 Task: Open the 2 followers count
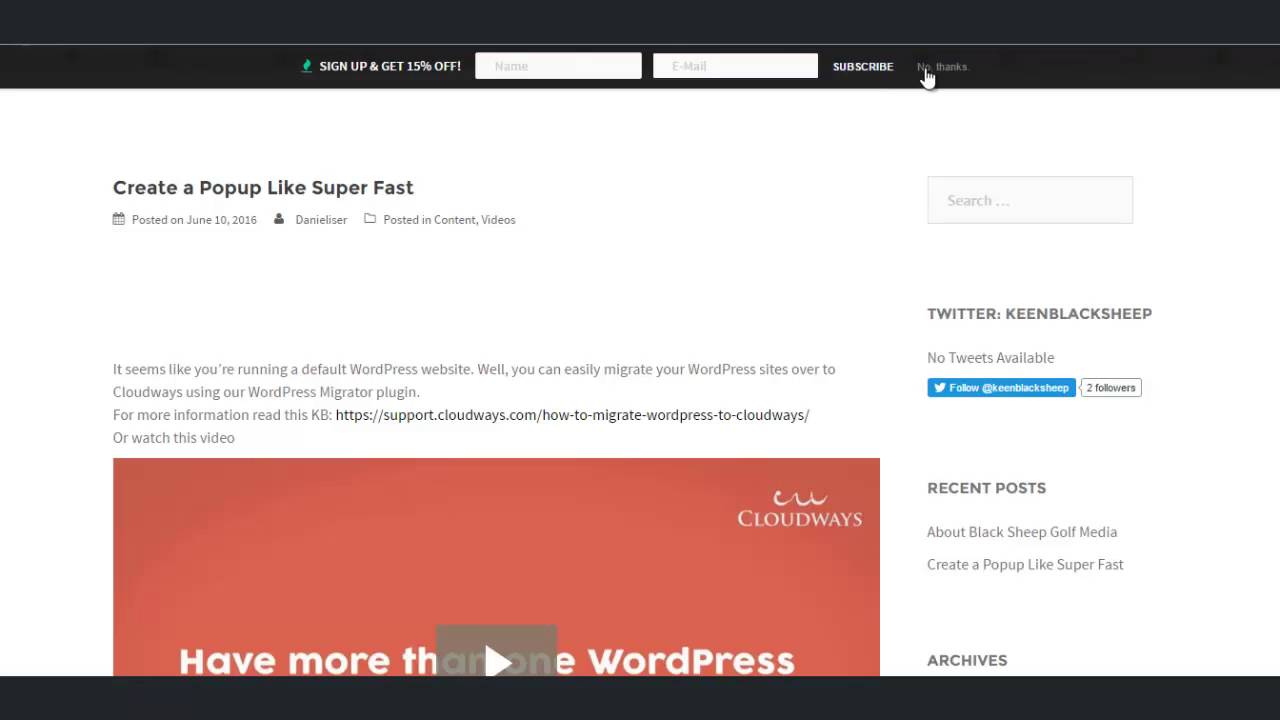point(1111,388)
